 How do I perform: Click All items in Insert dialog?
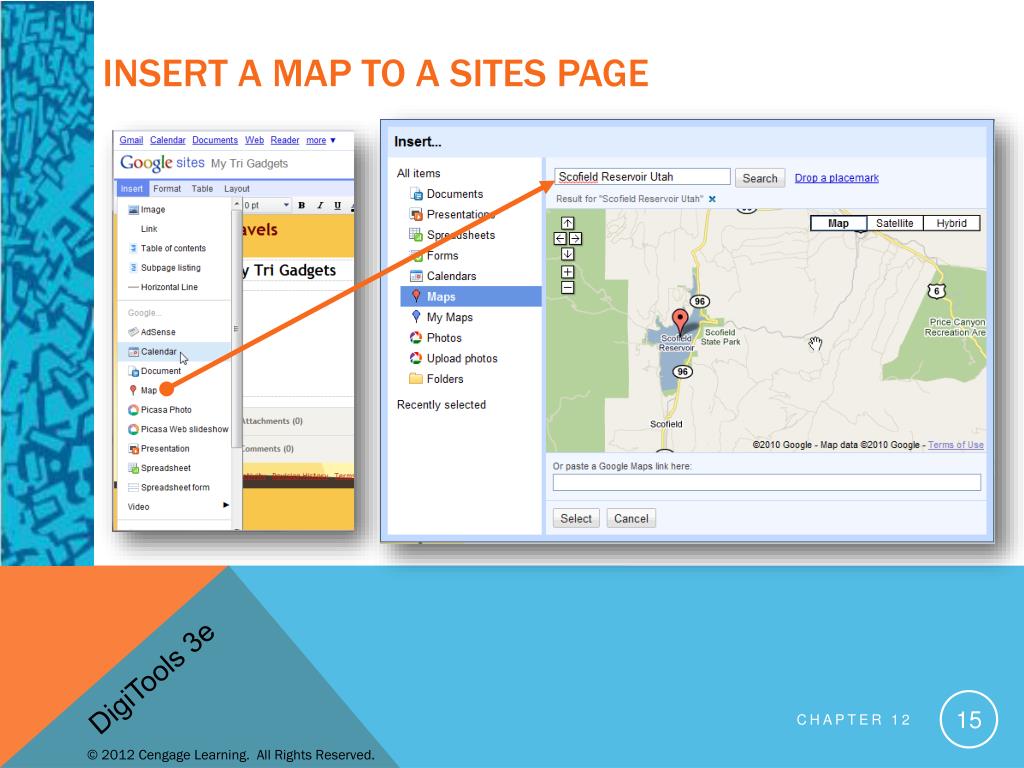point(419,173)
